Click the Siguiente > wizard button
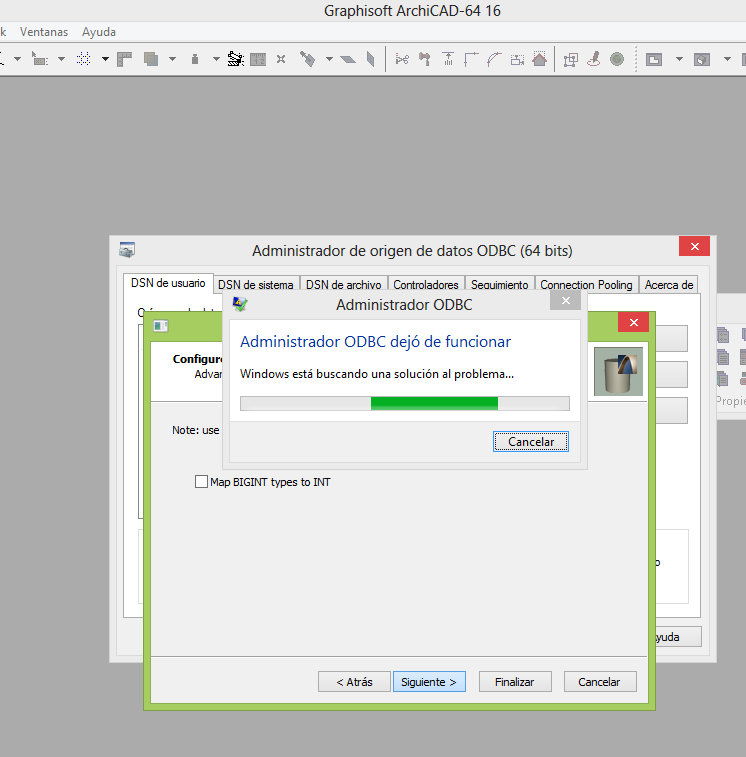This screenshot has height=757, width=746. point(429,681)
